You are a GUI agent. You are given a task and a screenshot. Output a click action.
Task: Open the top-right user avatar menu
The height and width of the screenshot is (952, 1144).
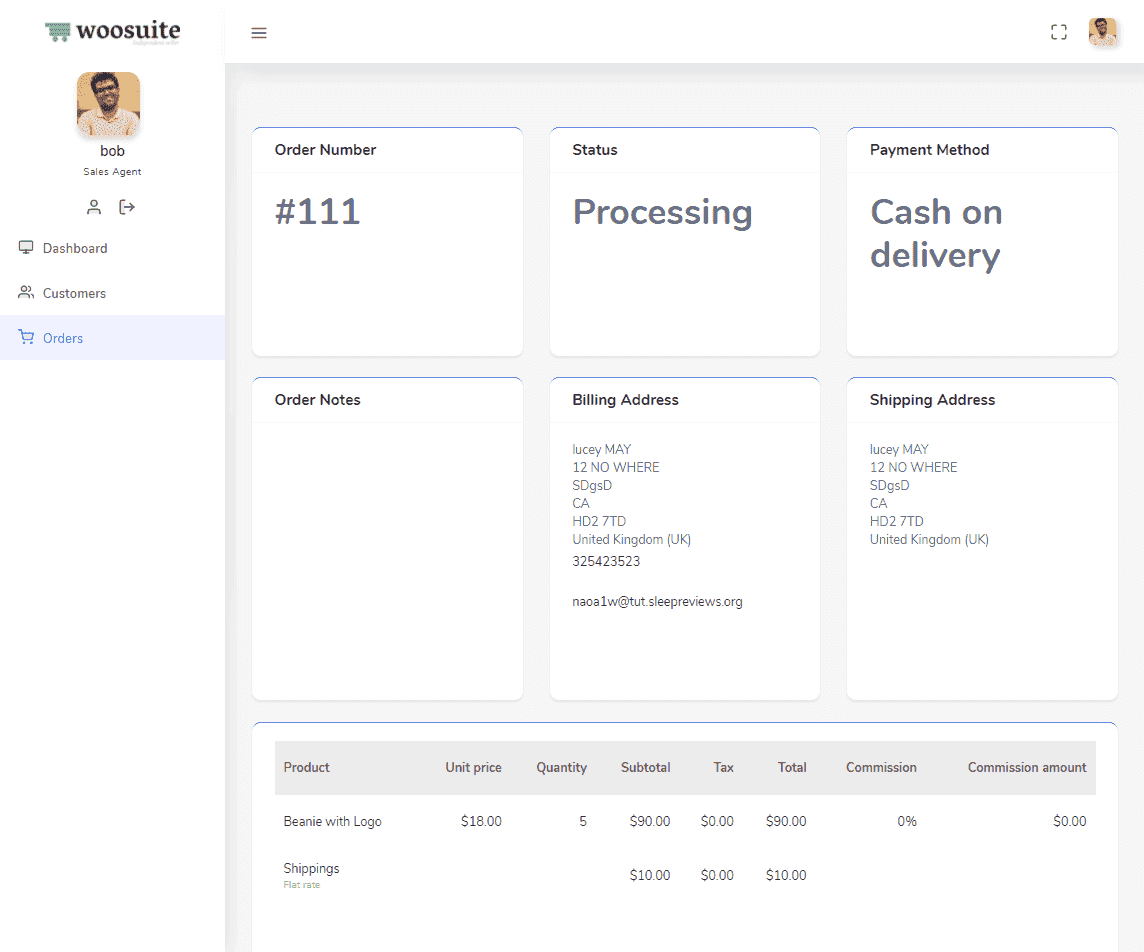1102,32
